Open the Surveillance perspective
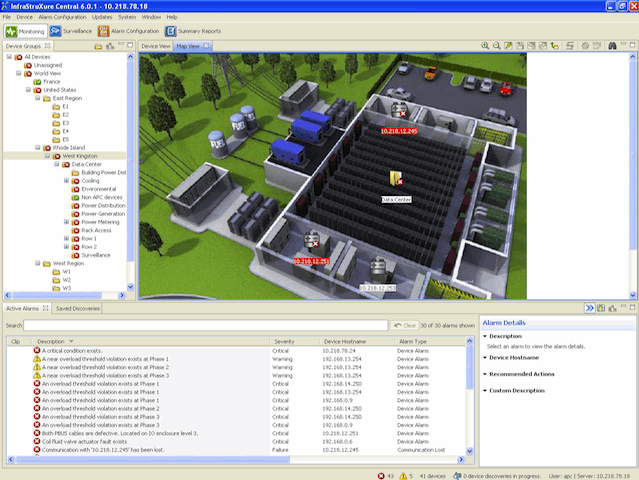The image size is (639, 480). 71,31
